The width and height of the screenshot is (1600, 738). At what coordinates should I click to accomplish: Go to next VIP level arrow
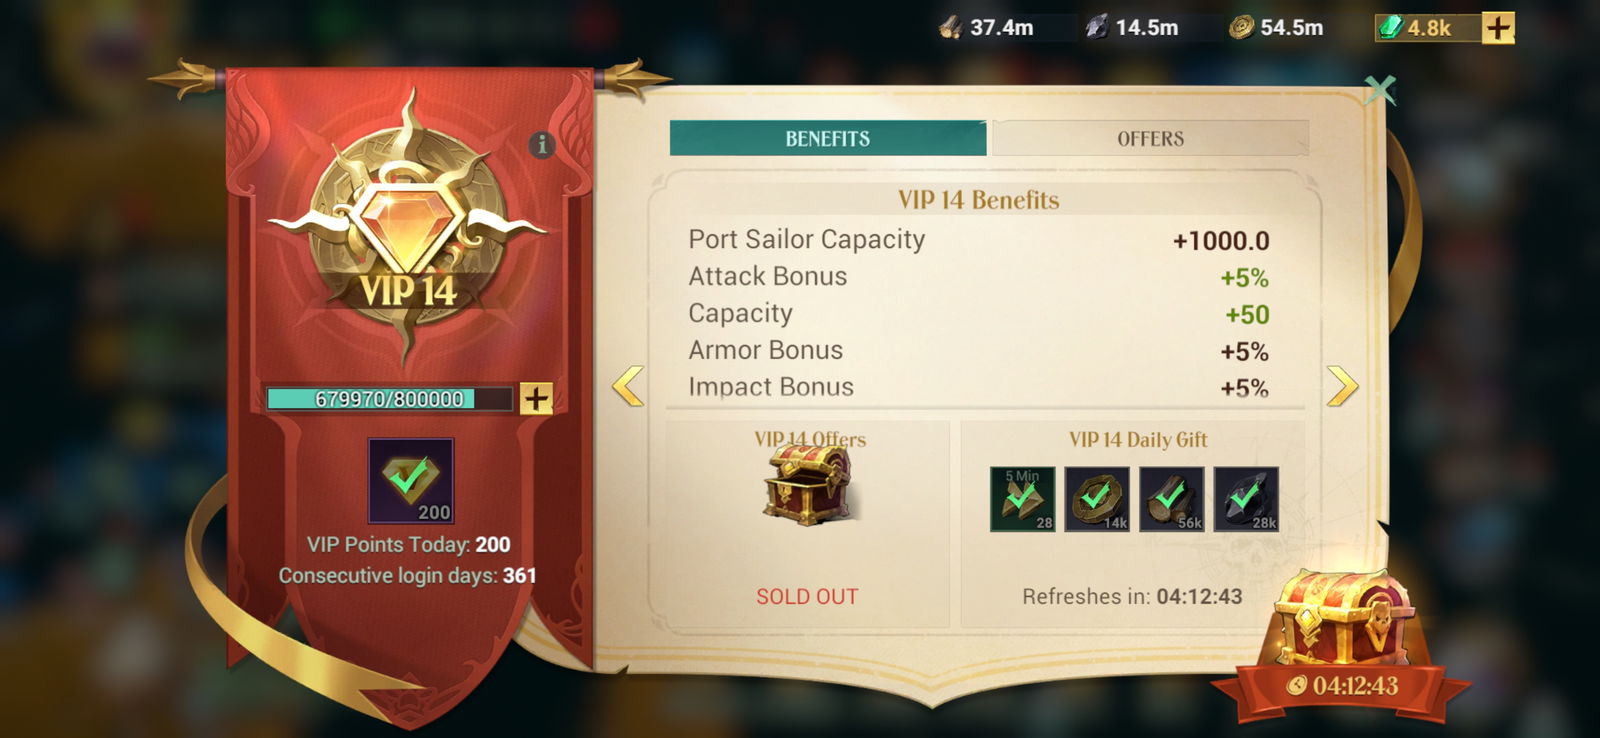click(x=1342, y=386)
